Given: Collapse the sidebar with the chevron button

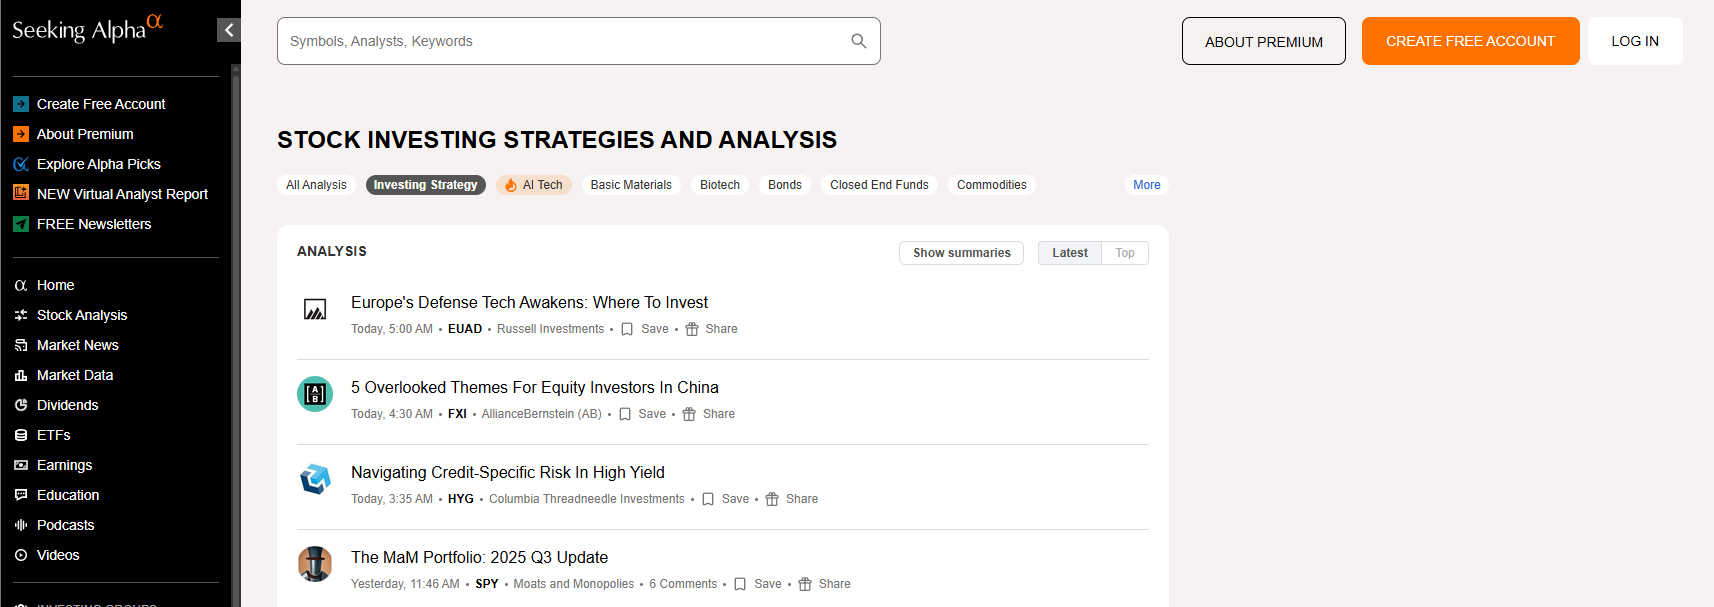Looking at the screenshot, I should 229,30.
